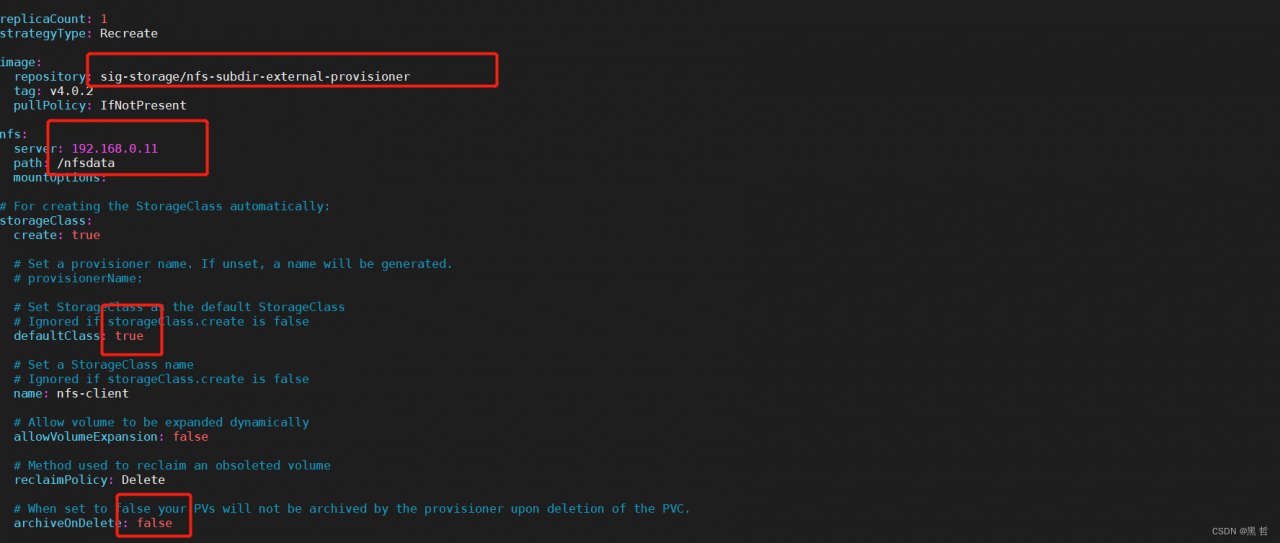This screenshot has height=543, width=1280.
Task: Click the mountOptions key line
Action: click(60, 177)
